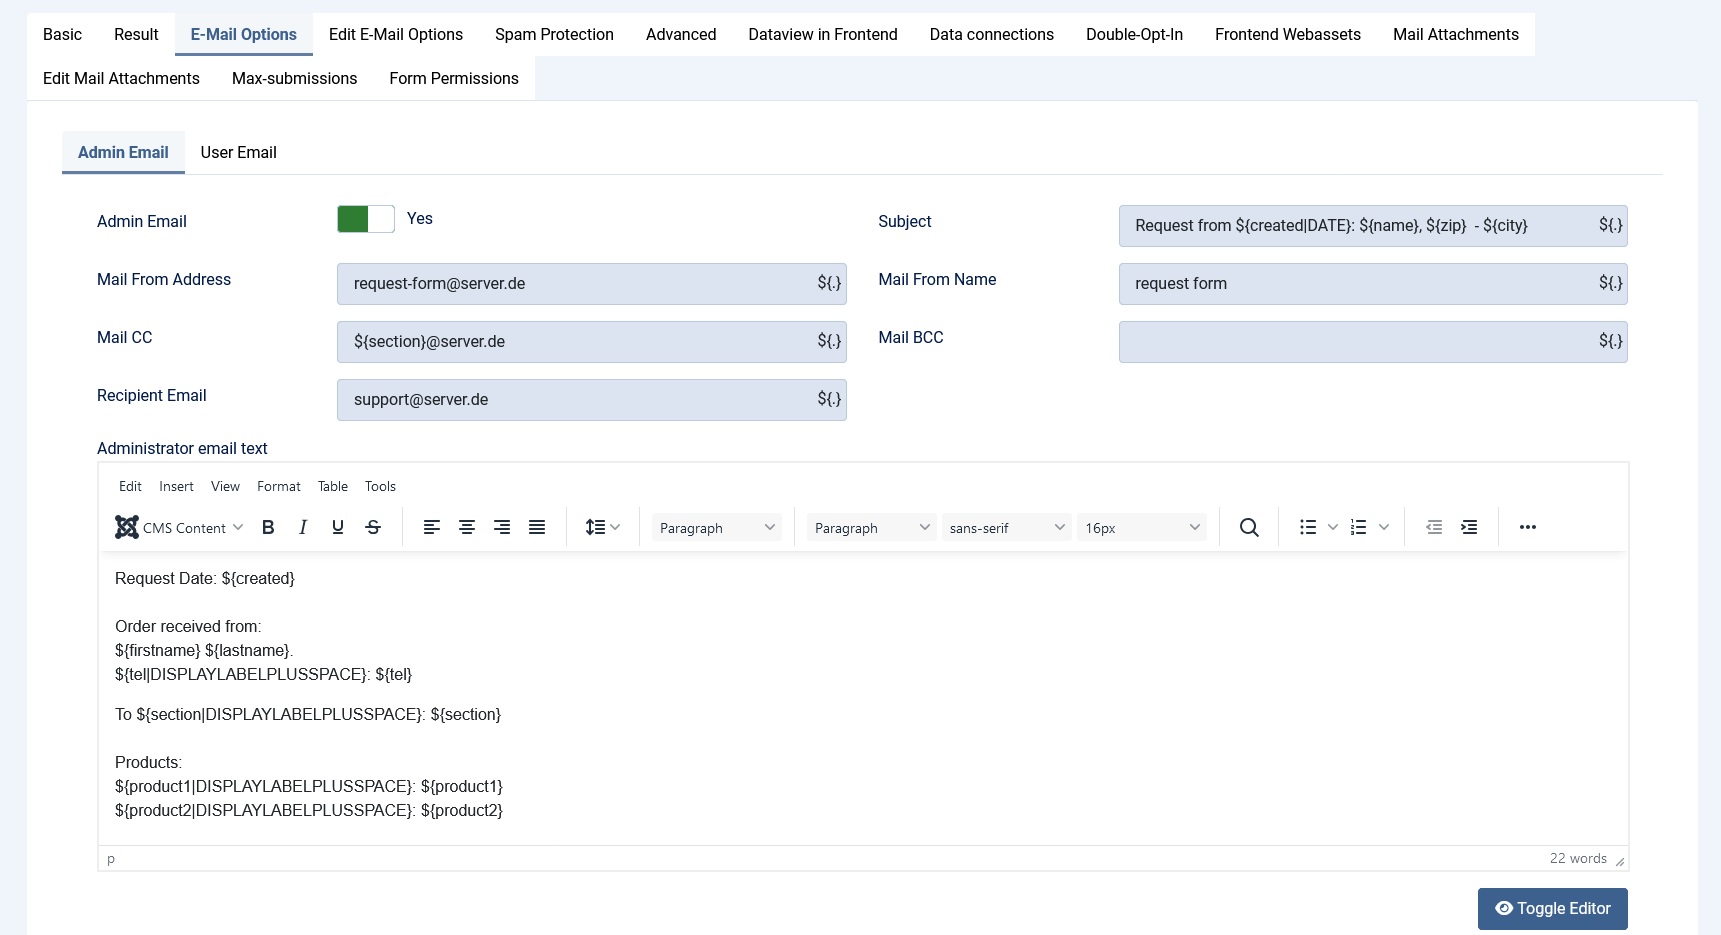Justify the email text
The width and height of the screenshot is (1721, 935).
[x=537, y=527]
